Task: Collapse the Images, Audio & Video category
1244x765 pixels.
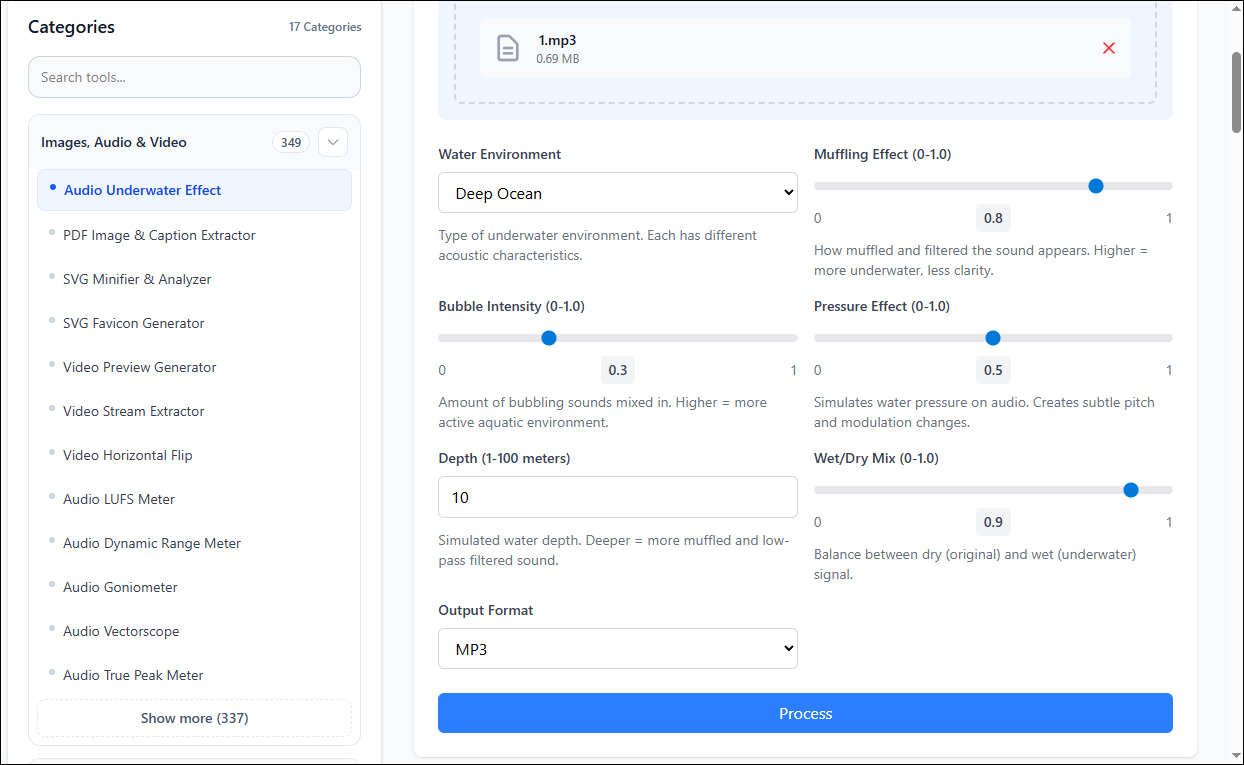Action: [333, 142]
